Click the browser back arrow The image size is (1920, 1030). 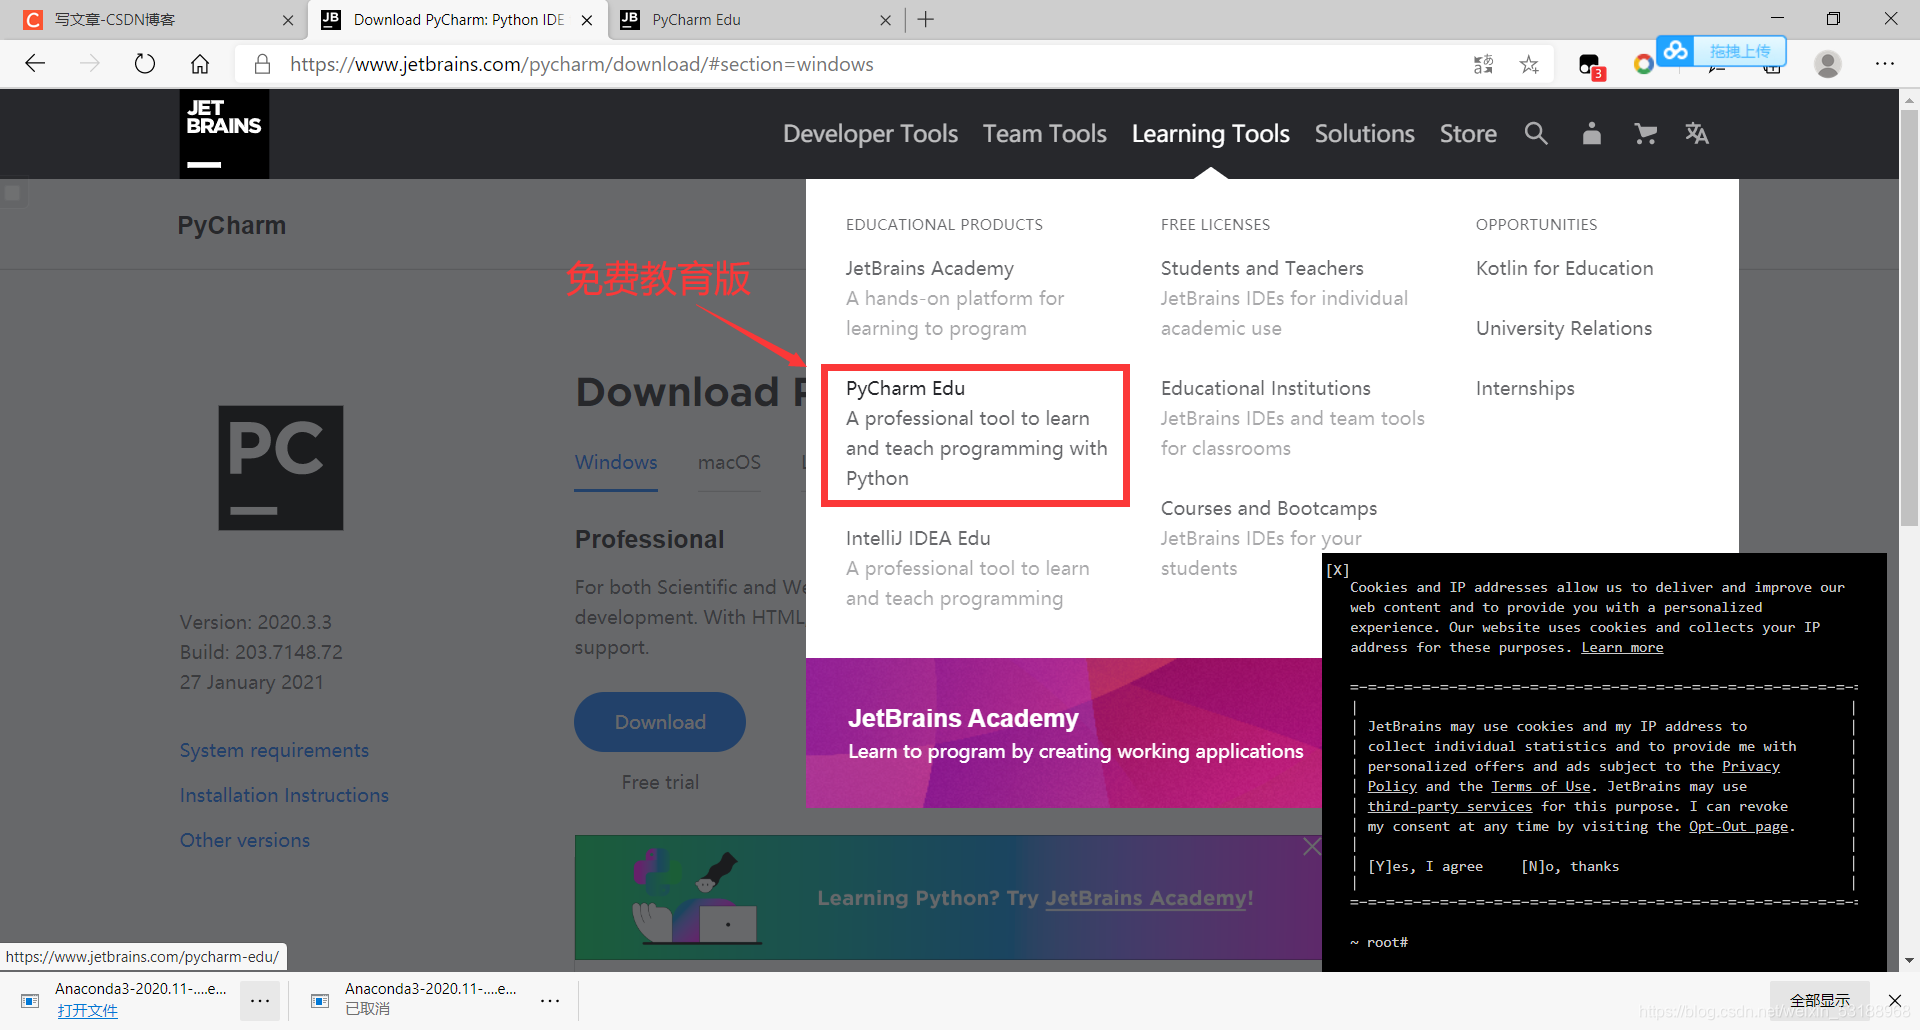(36, 64)
